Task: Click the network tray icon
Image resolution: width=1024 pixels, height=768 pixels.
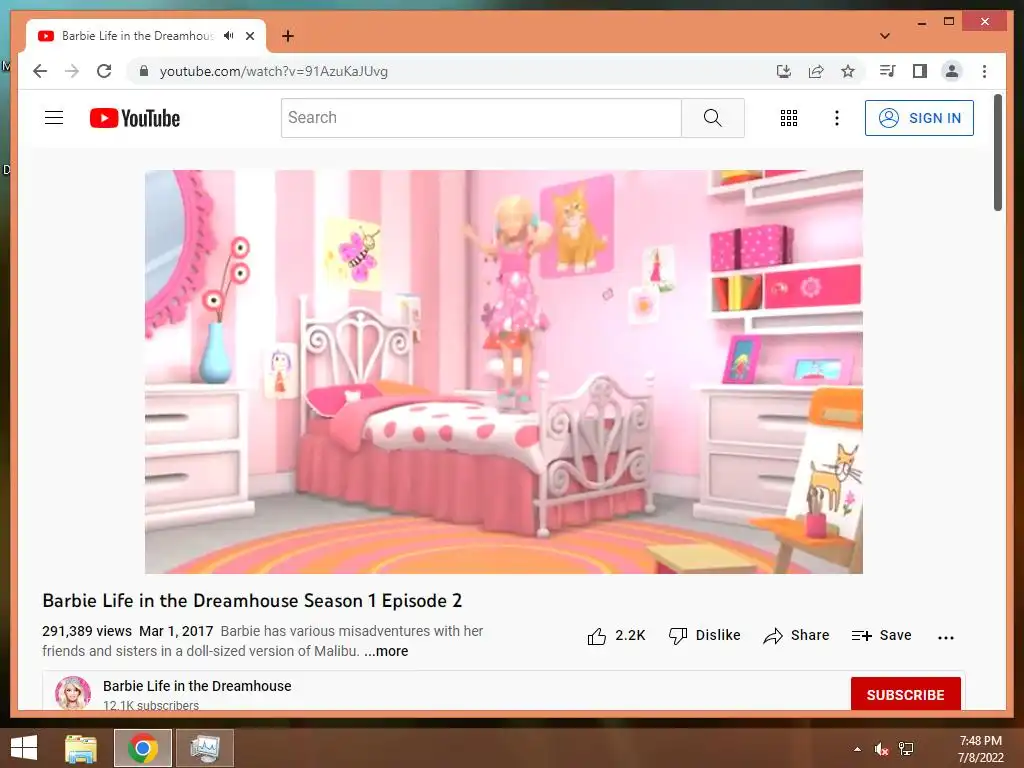Action: click(906, 749)
